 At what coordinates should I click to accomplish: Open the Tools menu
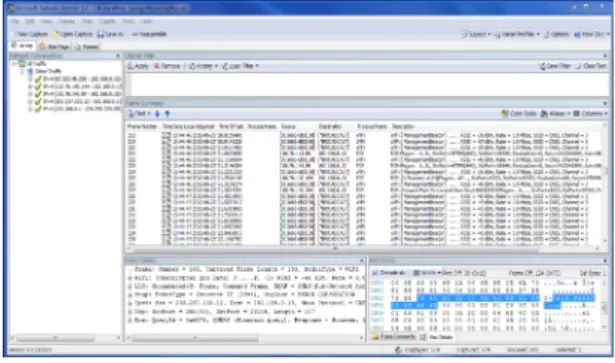click(x=128, y=22)
